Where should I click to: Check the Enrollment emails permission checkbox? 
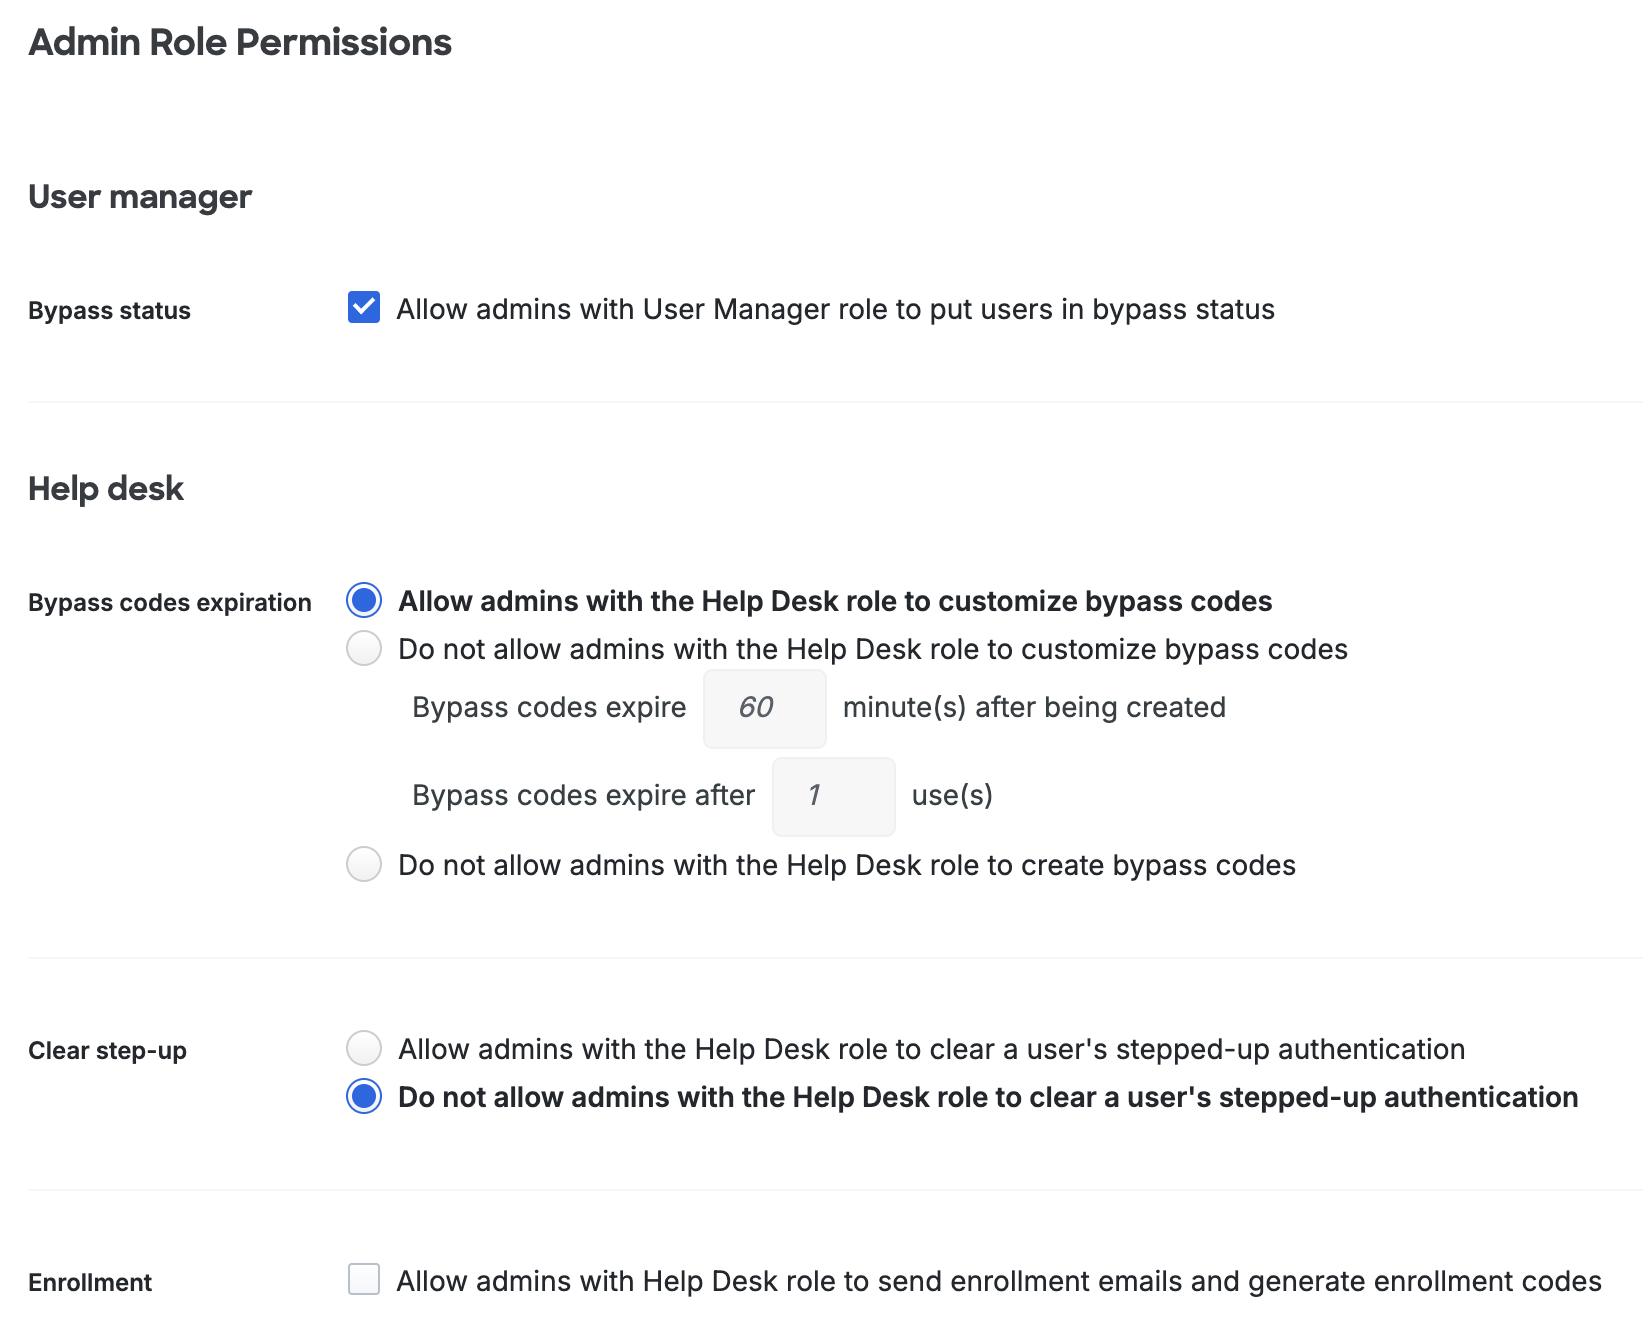pyautogui.click(x=364, y=1280)
